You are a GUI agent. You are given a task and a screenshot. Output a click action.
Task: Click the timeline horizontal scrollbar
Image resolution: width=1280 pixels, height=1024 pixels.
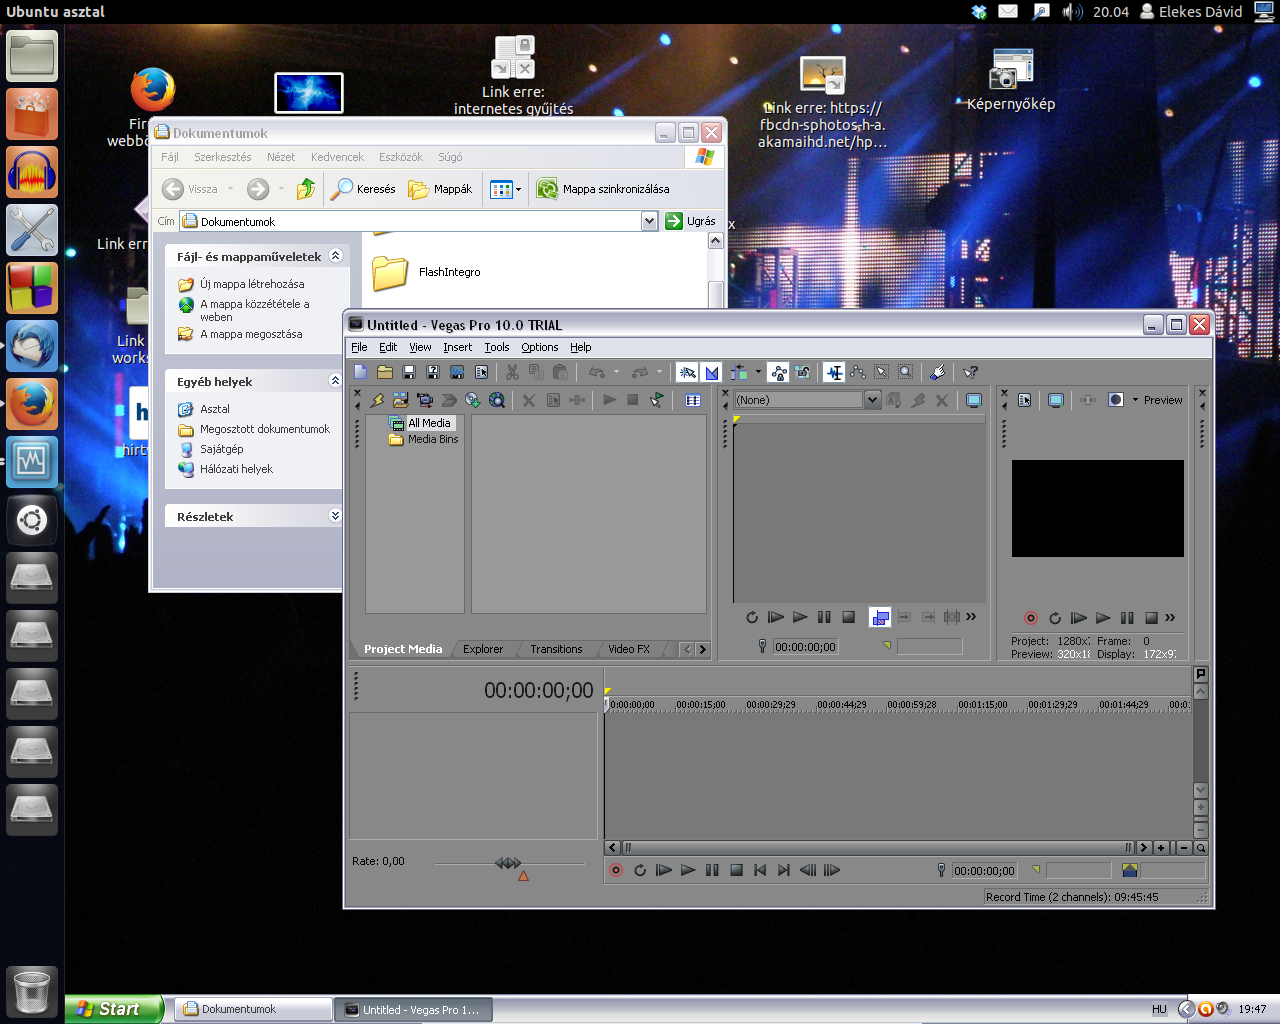(878, 847)
